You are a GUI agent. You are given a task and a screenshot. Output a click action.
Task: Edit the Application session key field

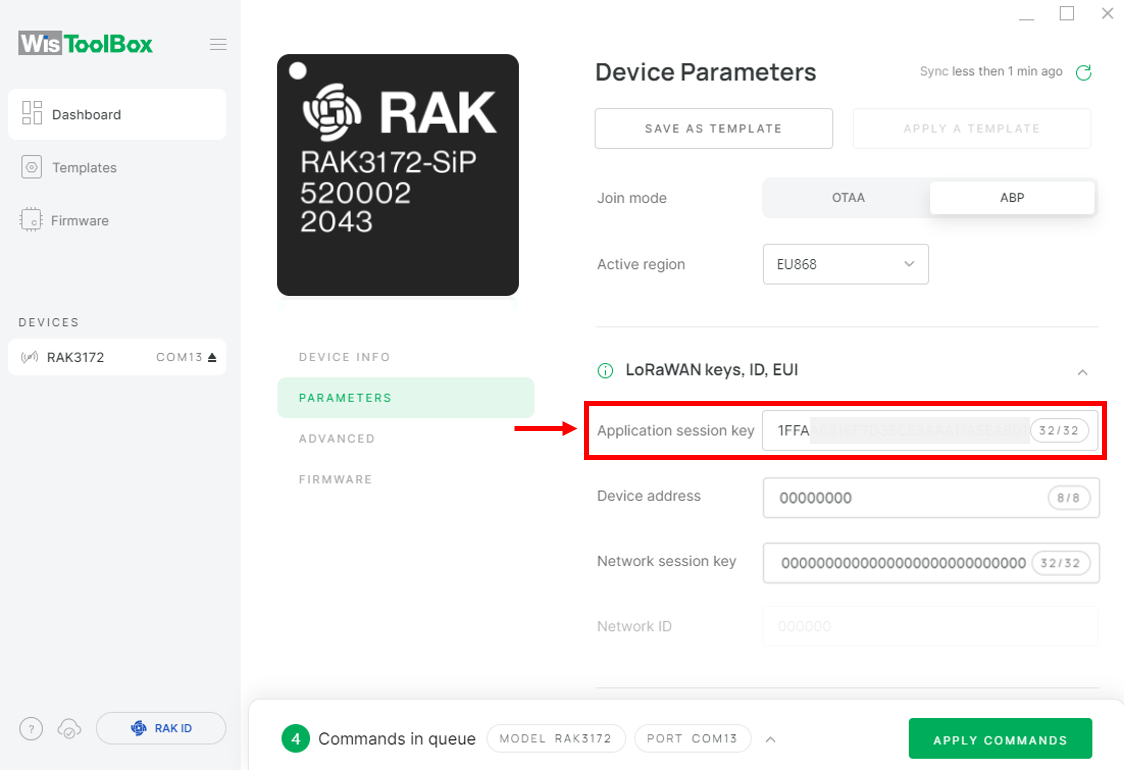[930, 431]
